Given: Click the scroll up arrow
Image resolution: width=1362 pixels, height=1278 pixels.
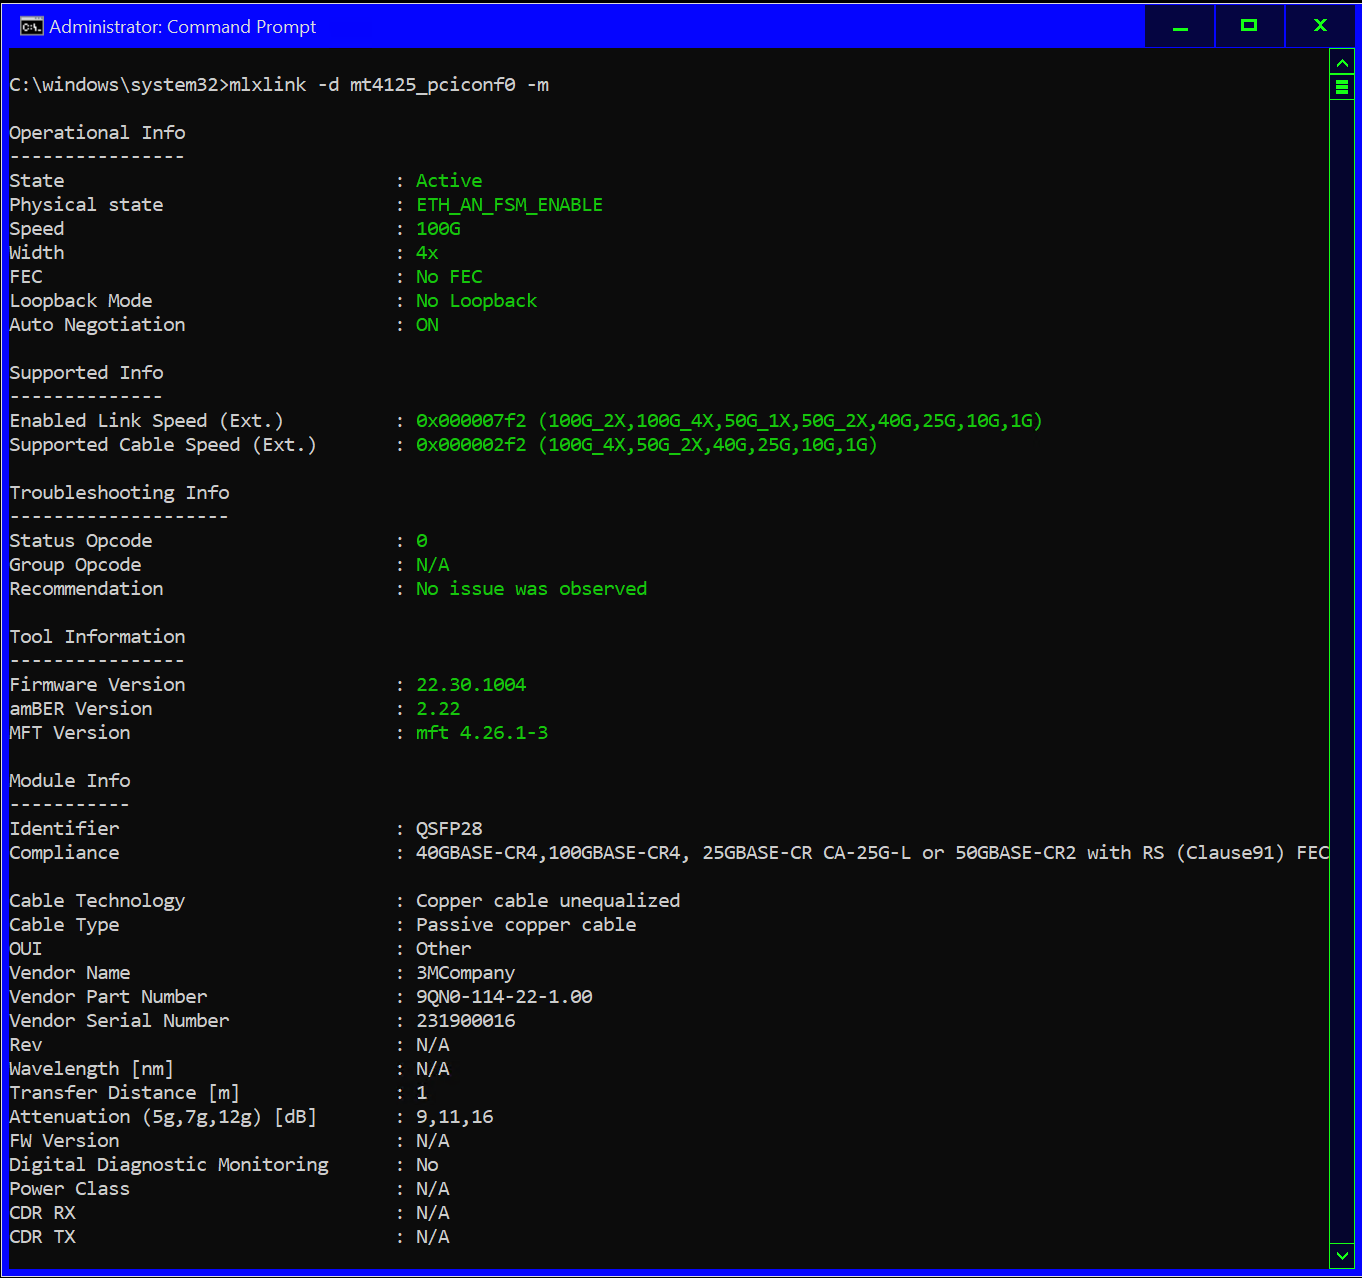Looking at the screenshot, I should pos(1342,63).
